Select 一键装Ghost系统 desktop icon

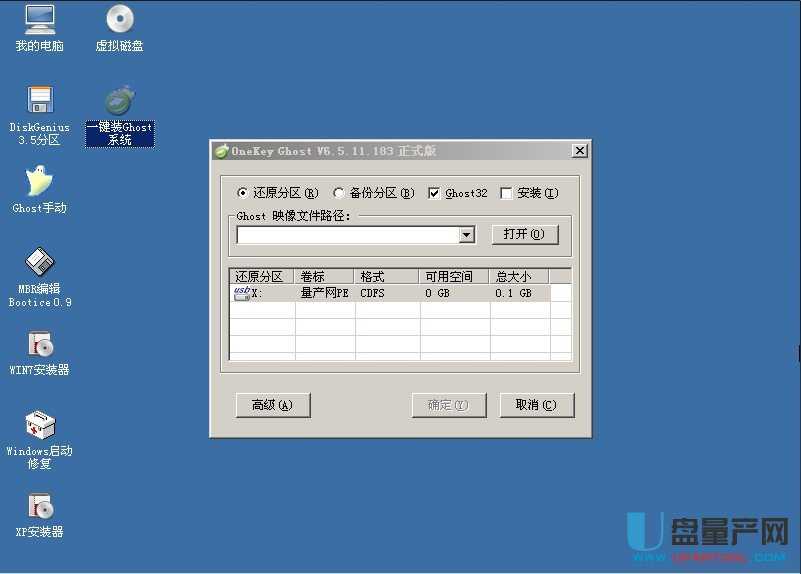click(x=119, y=101)
